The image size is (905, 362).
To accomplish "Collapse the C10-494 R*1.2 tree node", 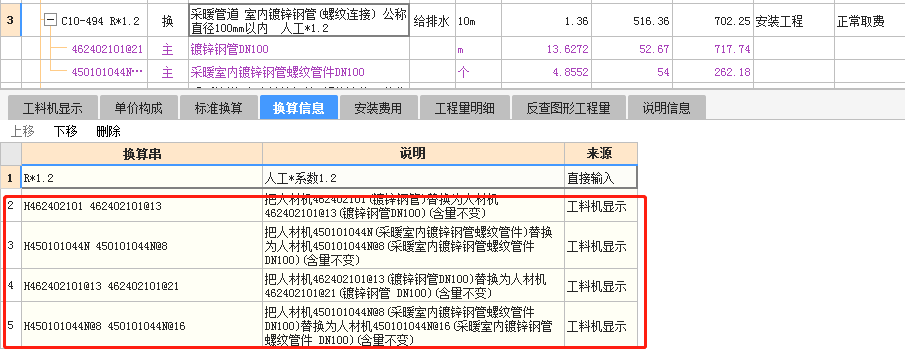I will 50,21.
